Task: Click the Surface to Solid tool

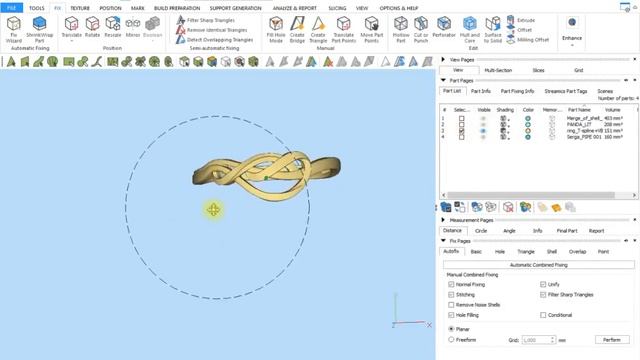Action: pos(493,29)
